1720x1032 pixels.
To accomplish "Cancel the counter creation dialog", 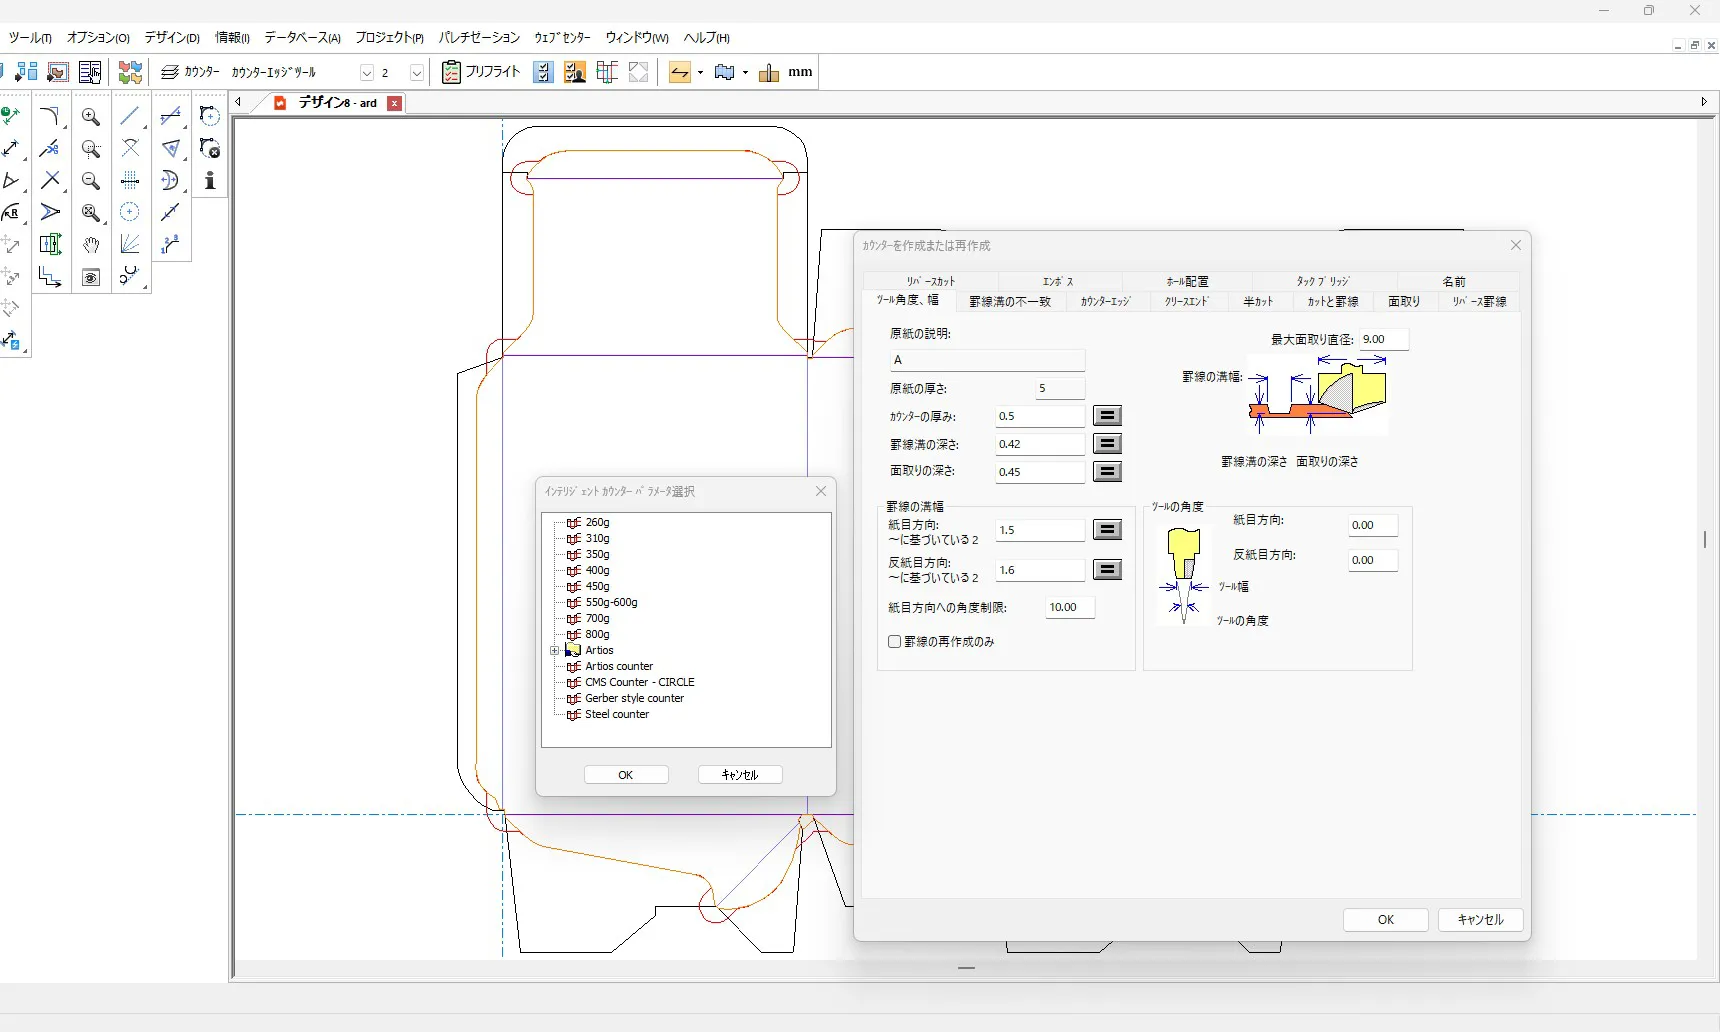I will [1480, 920].
